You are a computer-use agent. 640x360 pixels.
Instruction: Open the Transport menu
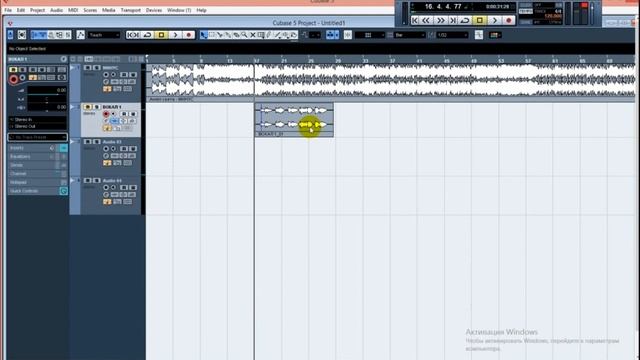pyautogui.click(x=130, y=10)
